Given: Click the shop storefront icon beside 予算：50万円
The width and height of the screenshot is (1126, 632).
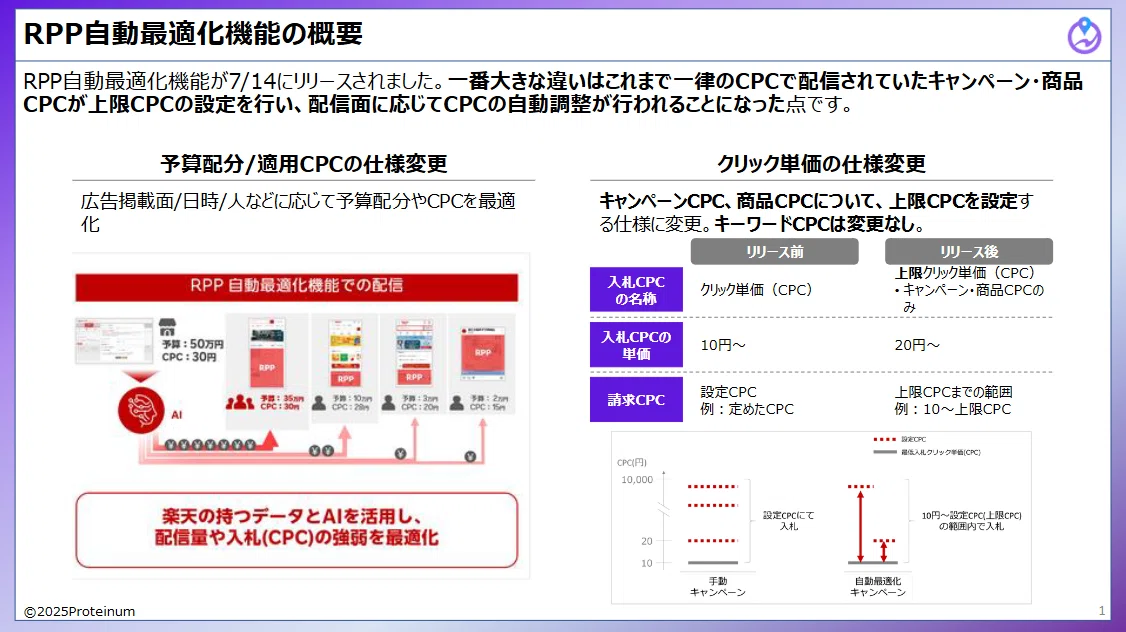Looking at the screenshot, I should 167,327.
